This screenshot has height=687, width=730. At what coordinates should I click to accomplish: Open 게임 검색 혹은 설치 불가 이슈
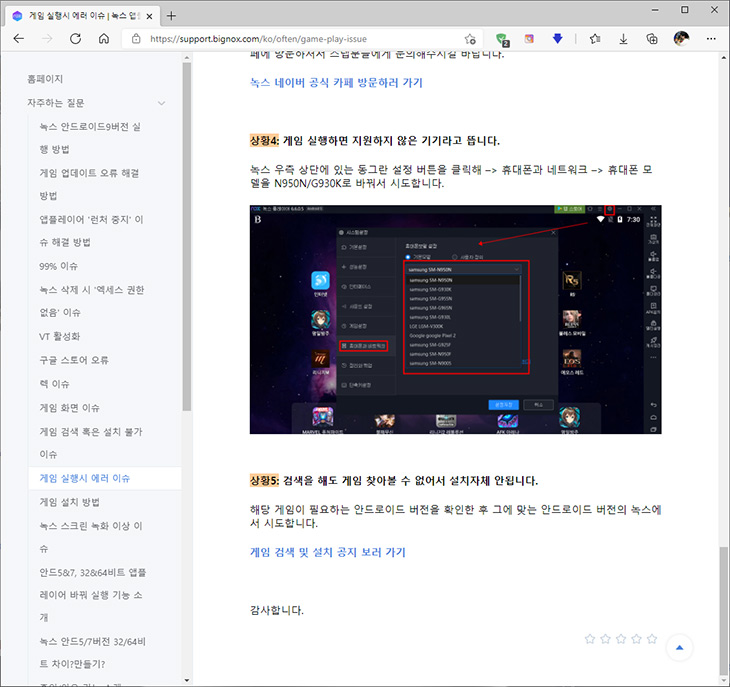(x=91, y=443)
